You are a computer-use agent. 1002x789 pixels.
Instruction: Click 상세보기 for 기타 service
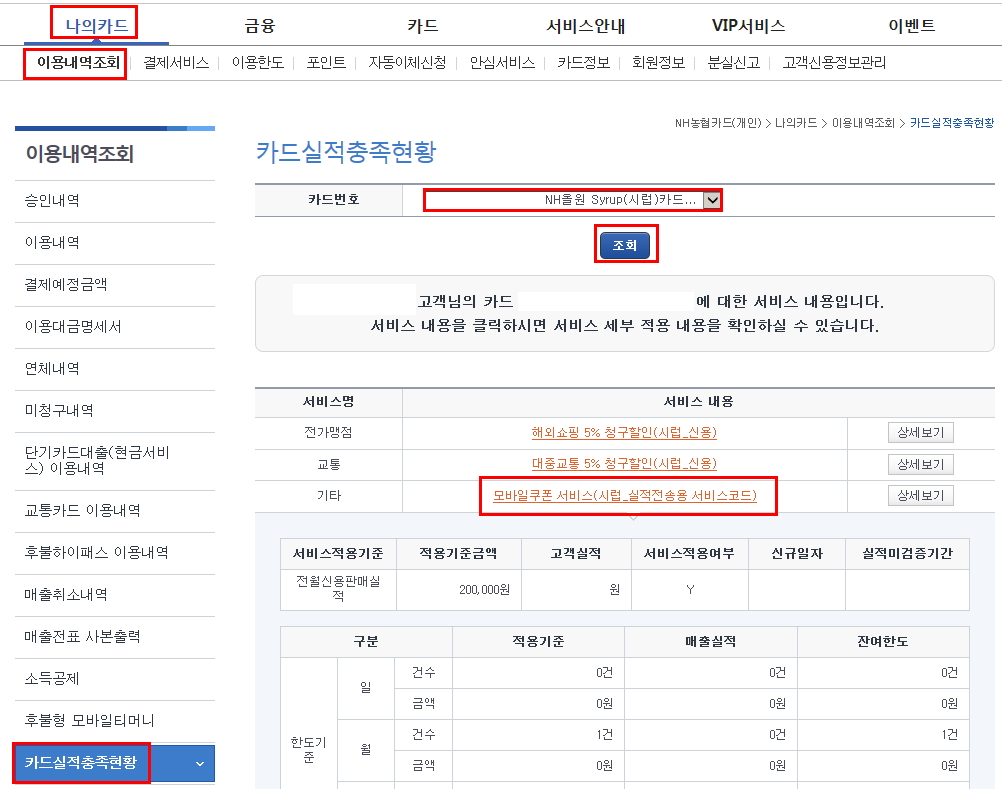(920, 496)
